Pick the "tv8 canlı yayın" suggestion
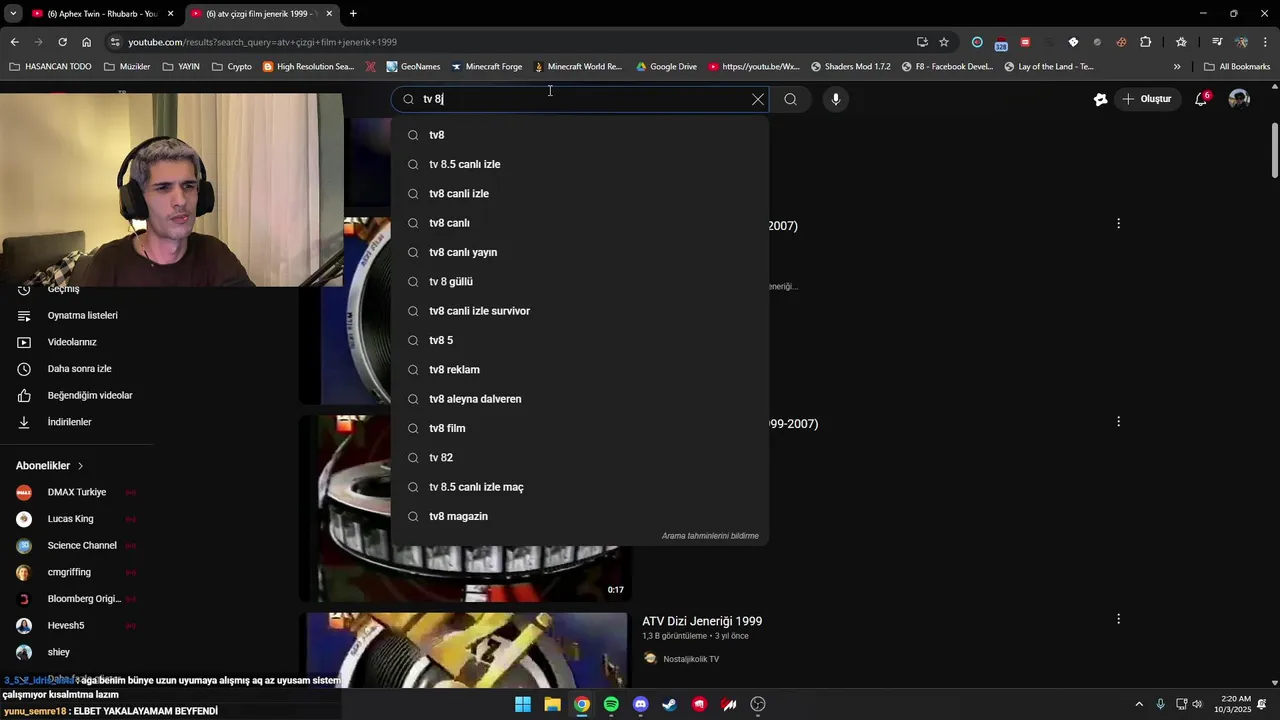Image resolution: width=1280 pixels, height=720 pixels. (x=580, y=252)
